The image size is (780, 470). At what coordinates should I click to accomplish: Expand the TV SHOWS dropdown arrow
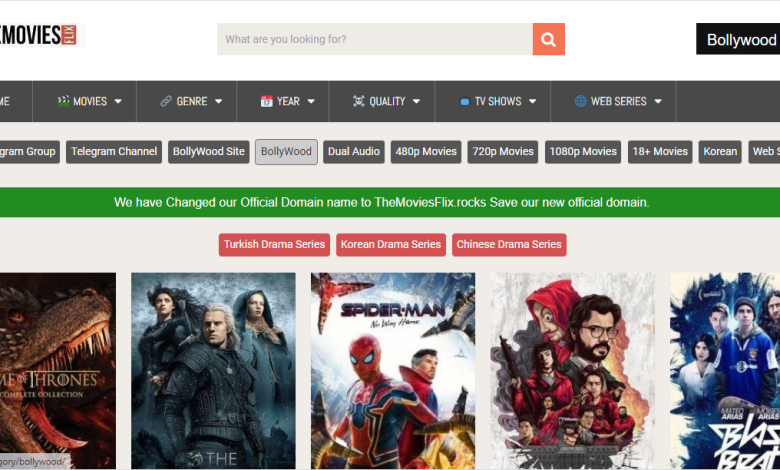point(532,101)
